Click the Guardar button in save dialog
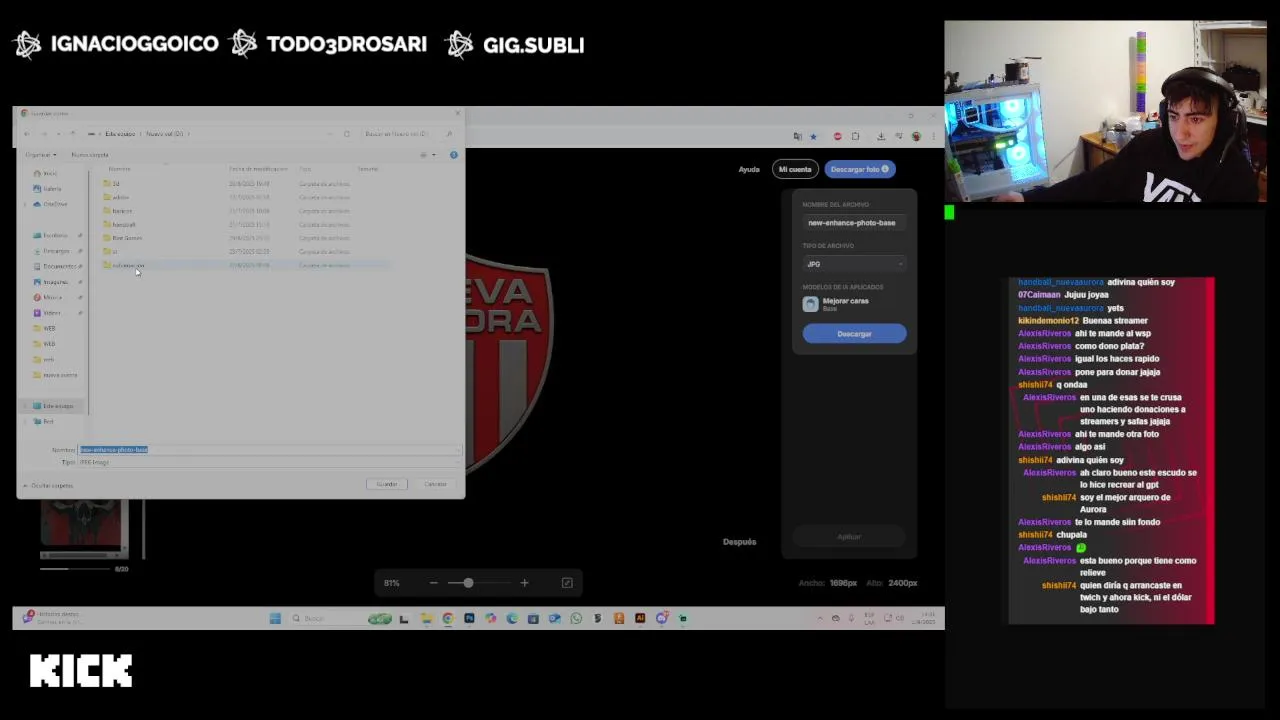1280x720 pixels. click(x=387, y=484)
